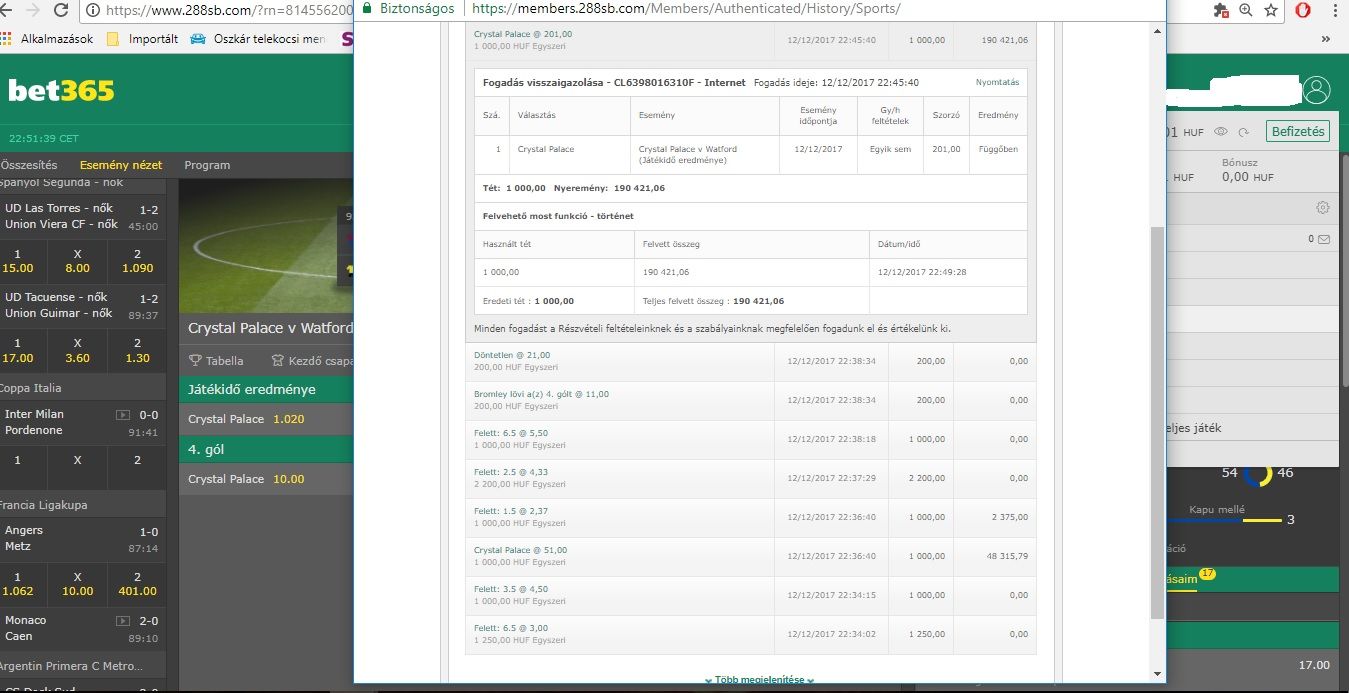This screenshot has width=1349, height=693.
Task: Select Union Viera CF odds 1.090
Action: (137, 261)
